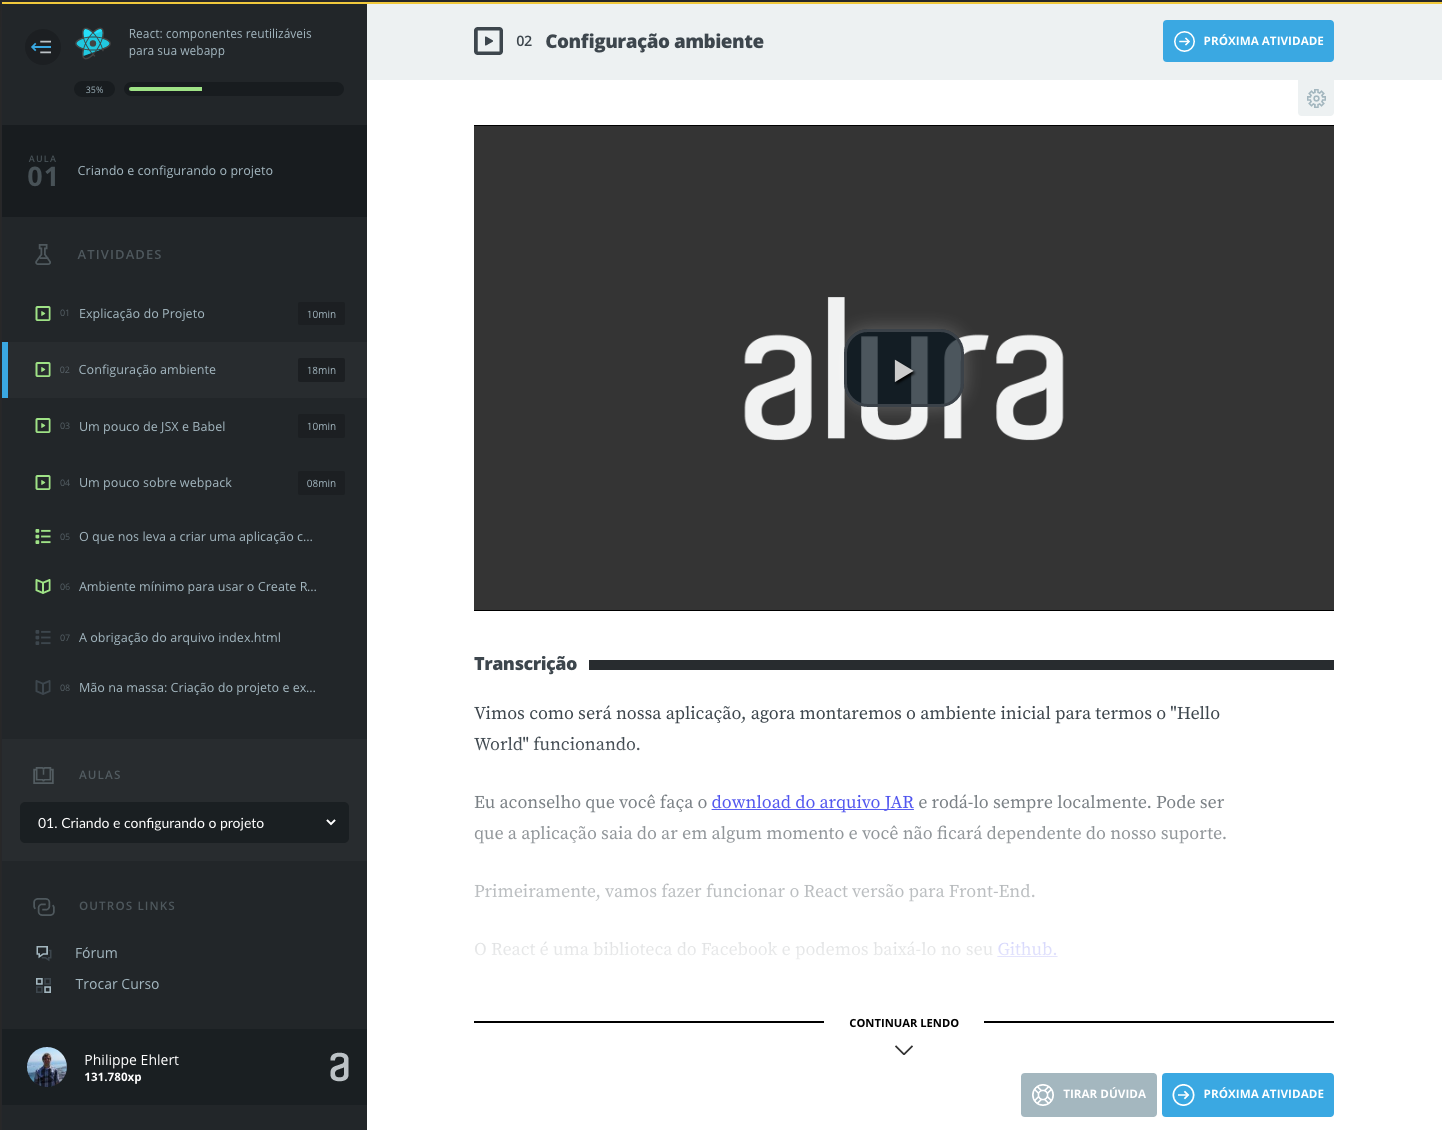The image size is (1442, 1130).
Task: Select activity Um pouco de JSX e Babel
Action: (152, 426)
